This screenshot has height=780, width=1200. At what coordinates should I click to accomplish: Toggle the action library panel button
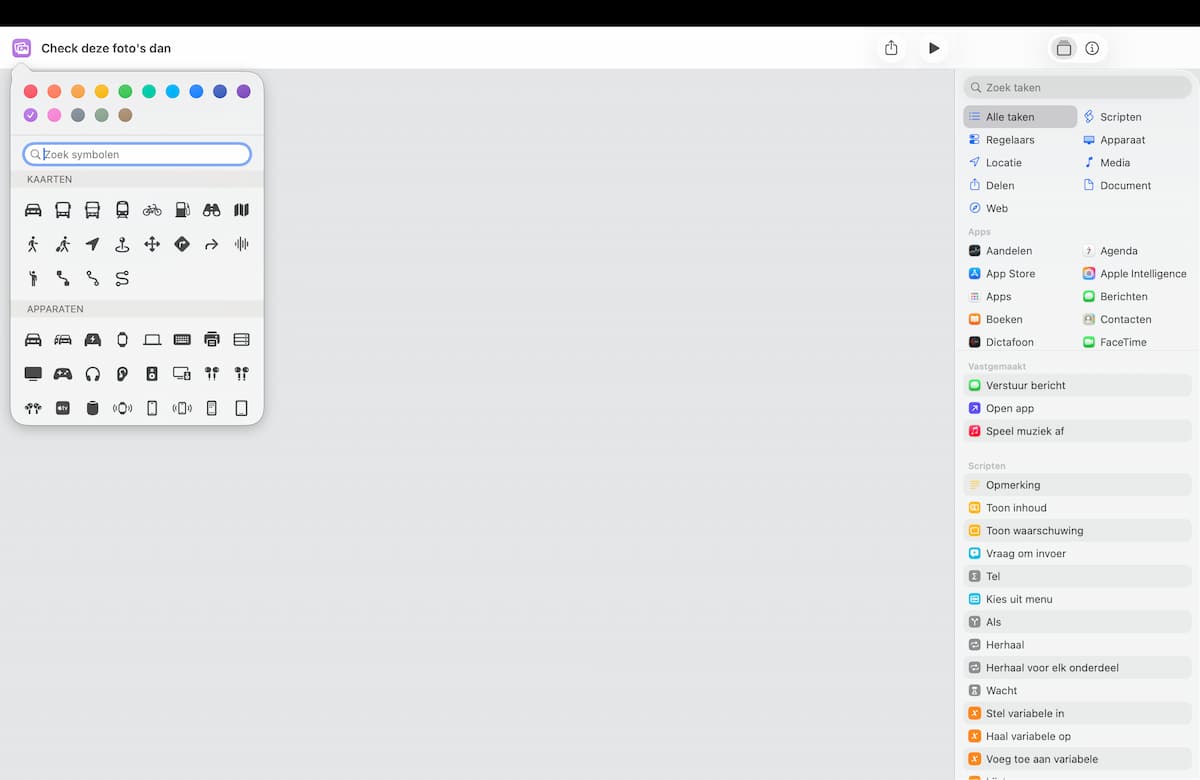point(1064,48)
